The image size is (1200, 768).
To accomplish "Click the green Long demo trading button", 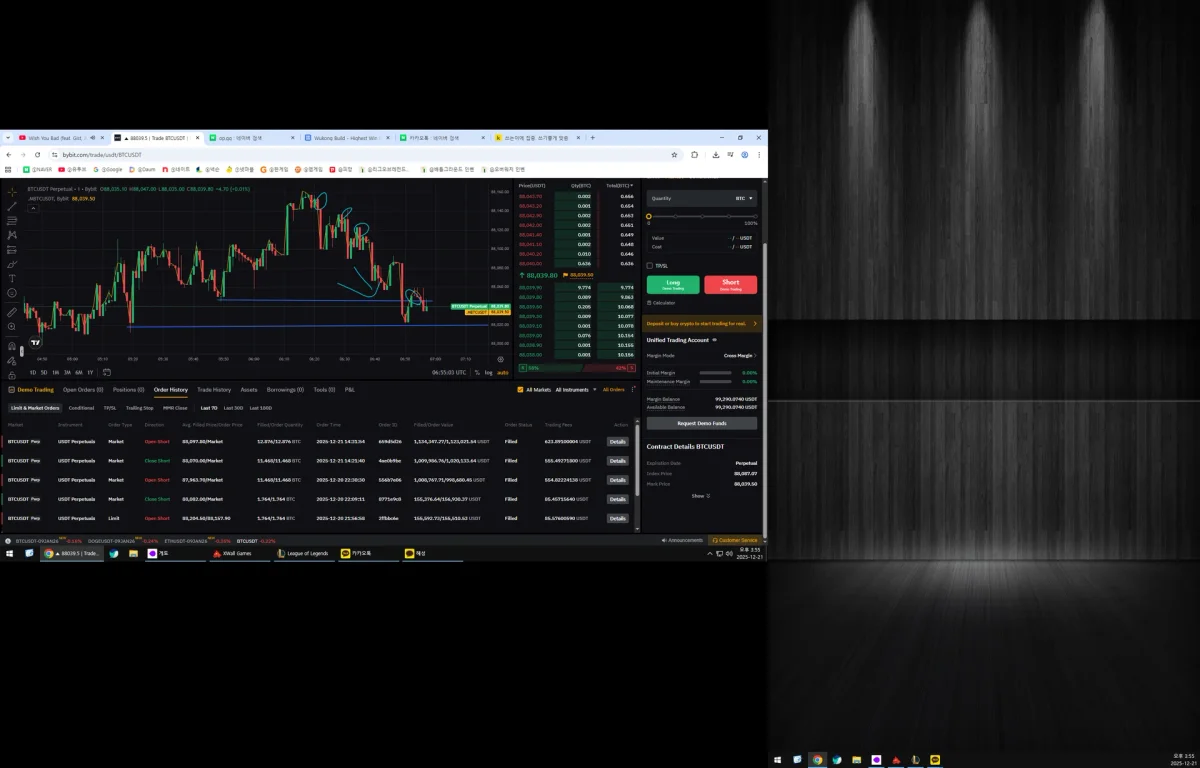I will point(673,285).
